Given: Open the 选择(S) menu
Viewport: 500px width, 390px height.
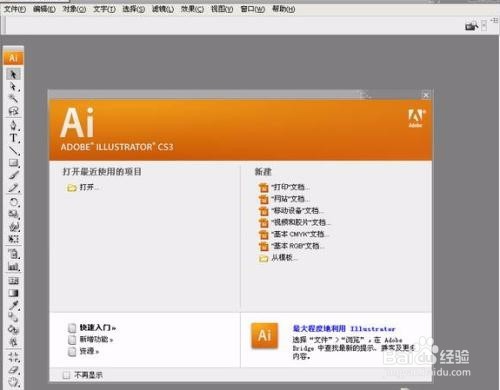Looking at the screenshot, I should 133,9.
